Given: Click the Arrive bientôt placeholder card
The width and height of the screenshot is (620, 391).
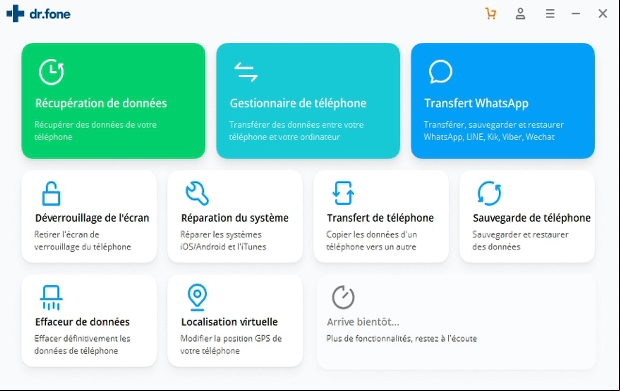Looking at the screenshot, I should tap(456, 322).
